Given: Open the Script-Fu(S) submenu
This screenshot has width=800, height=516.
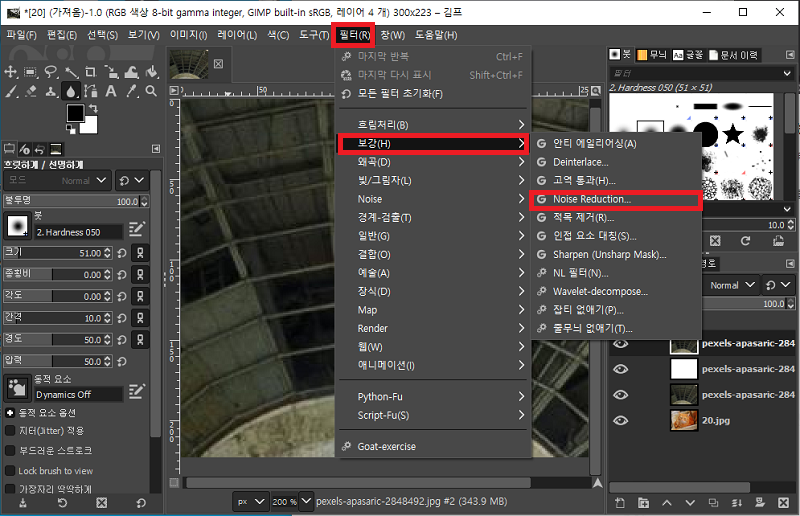Looking at the screenshot, I should click(x=433, y=415).
